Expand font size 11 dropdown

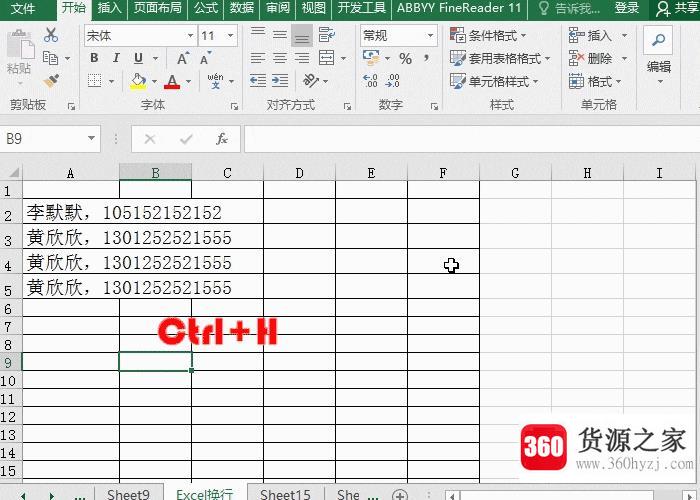(230, 35)
